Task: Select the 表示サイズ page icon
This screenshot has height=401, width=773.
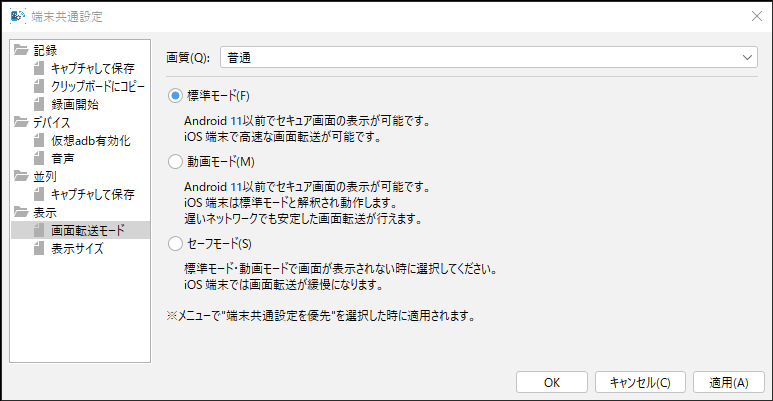Action: pos(39,248)
